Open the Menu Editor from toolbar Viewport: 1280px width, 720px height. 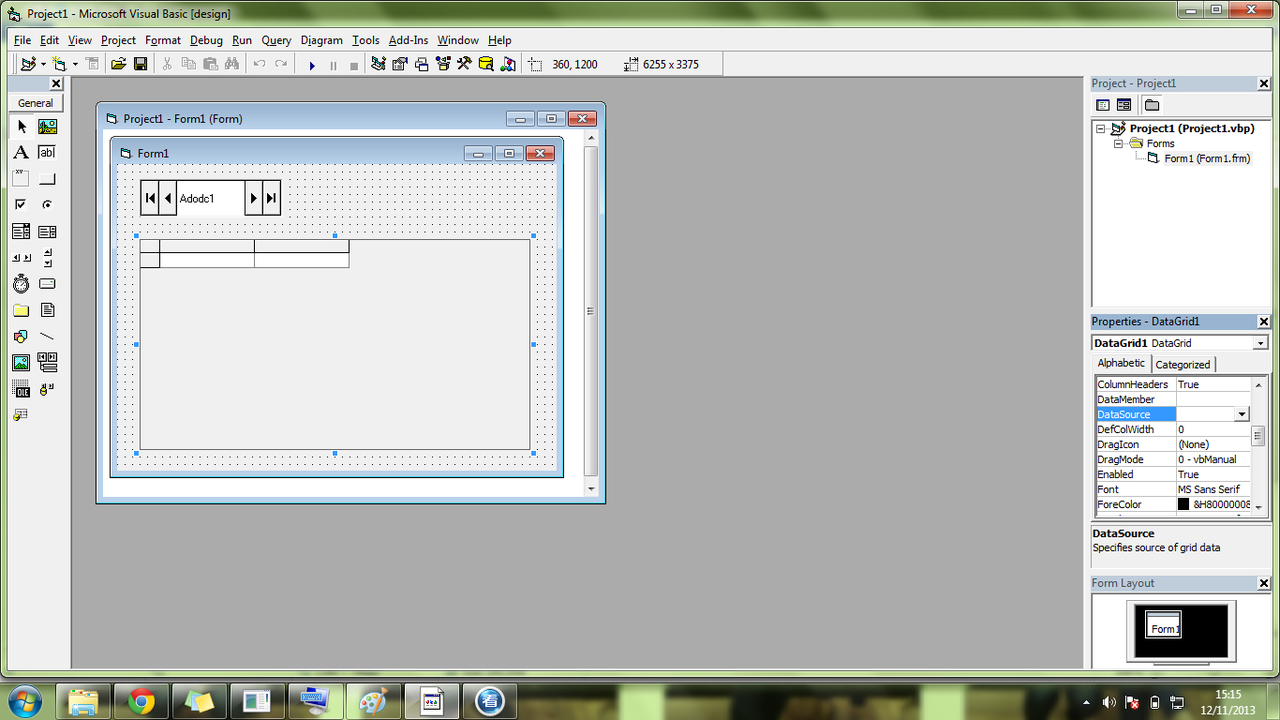coord(92,64)
